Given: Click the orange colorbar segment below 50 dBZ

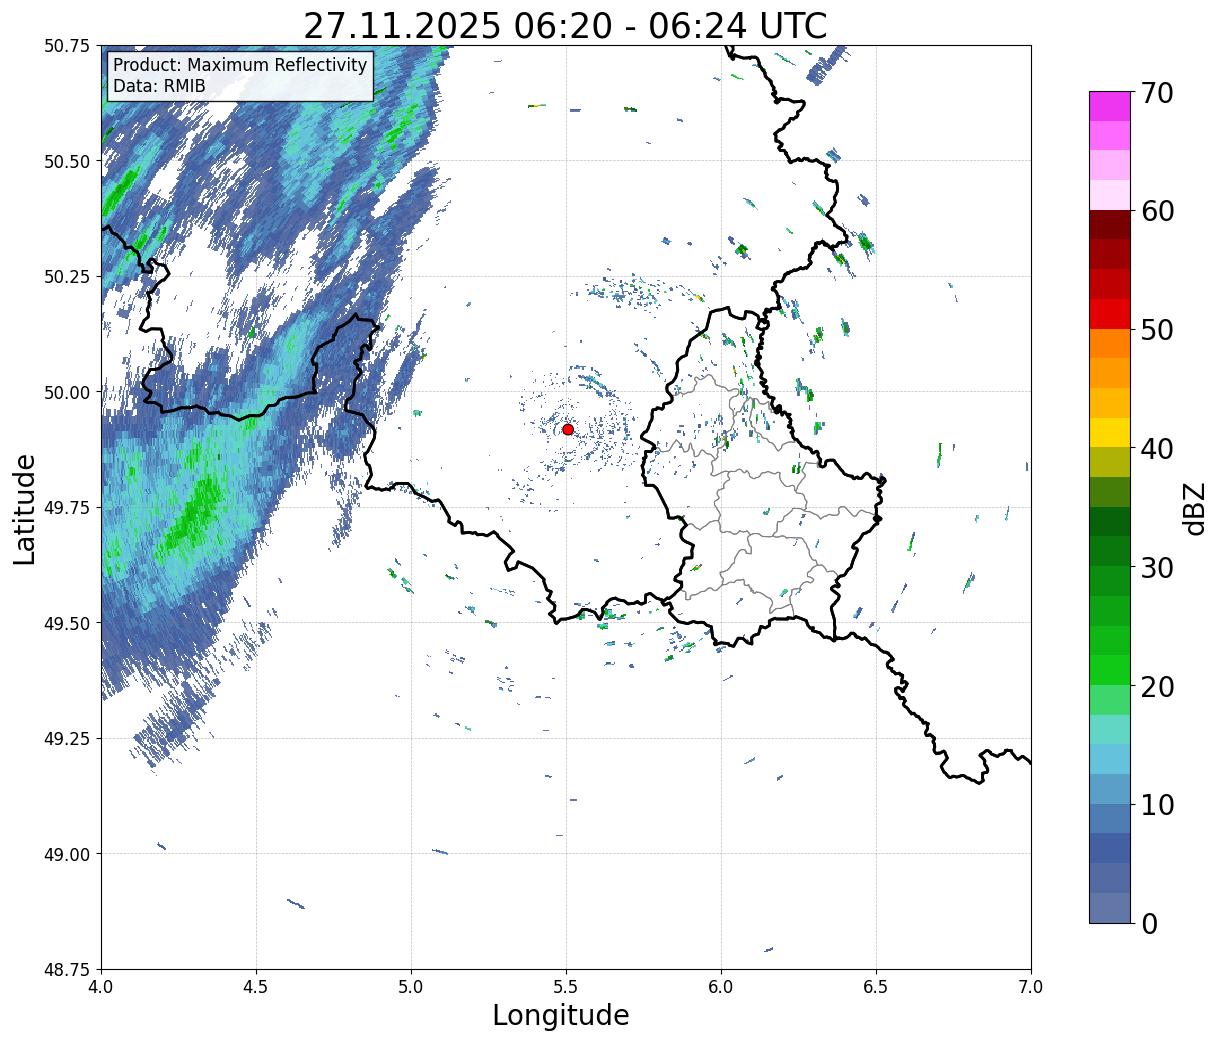Looking at the screenshot, I should coord(1110,344).
